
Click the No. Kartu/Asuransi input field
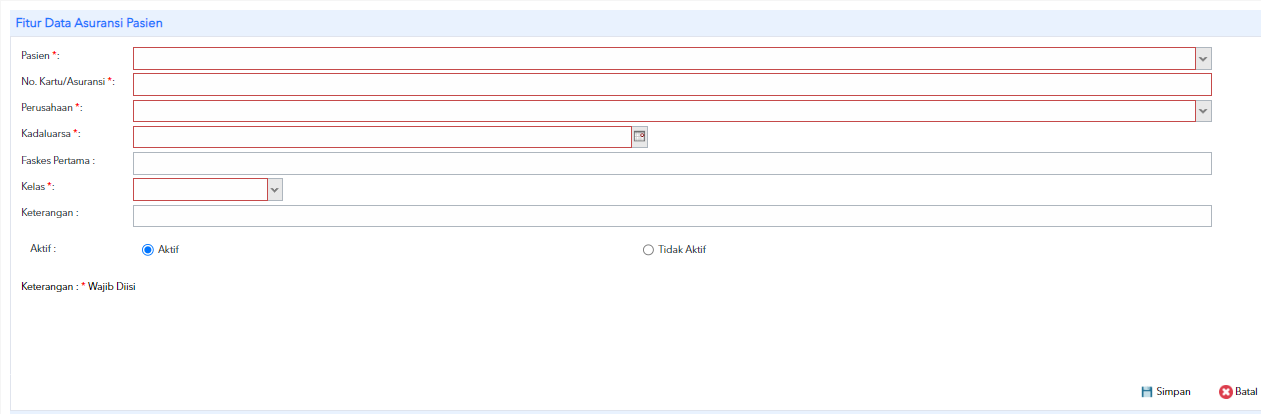[672, 85]
